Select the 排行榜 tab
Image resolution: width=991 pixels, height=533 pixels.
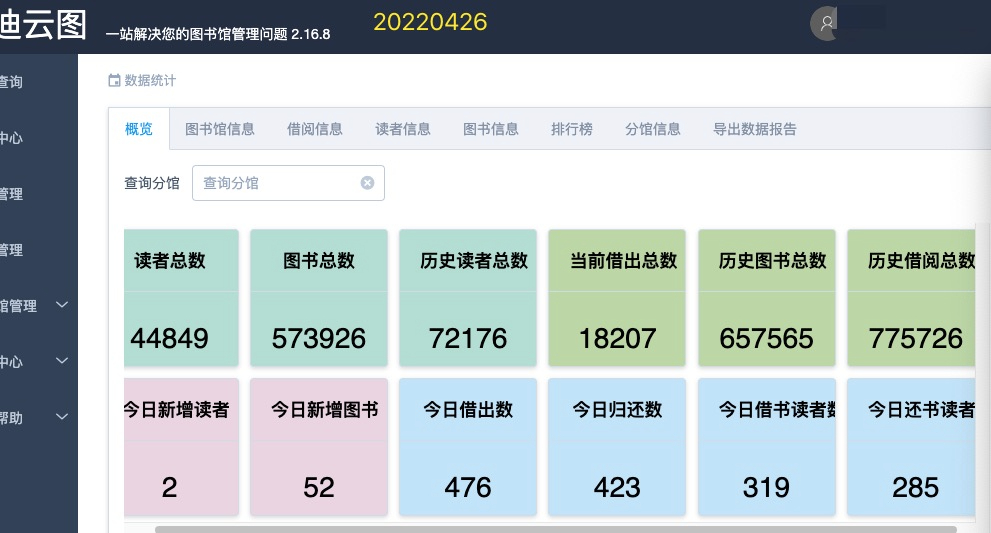572,129
